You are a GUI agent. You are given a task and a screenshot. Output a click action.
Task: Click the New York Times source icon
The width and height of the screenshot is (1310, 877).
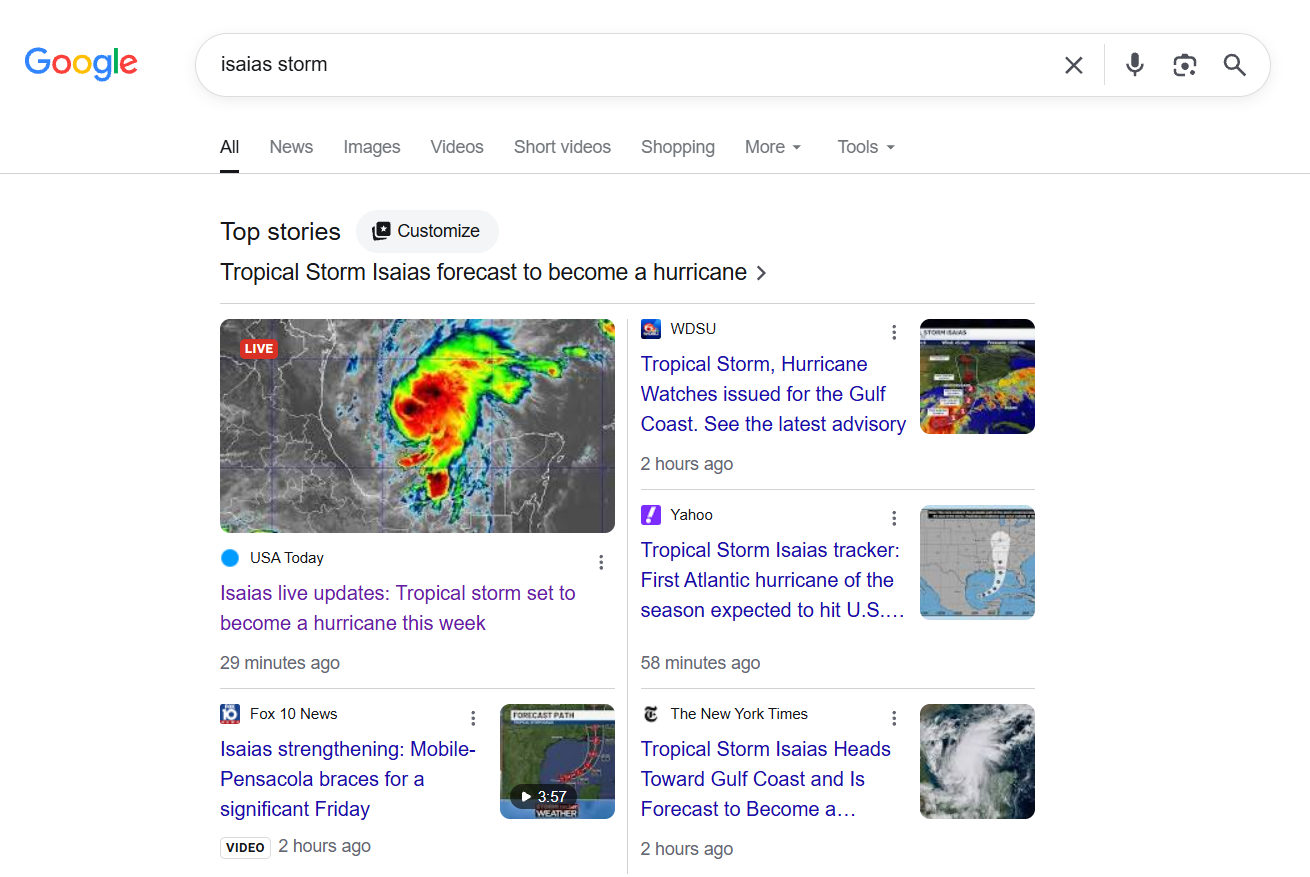[651, 714]
